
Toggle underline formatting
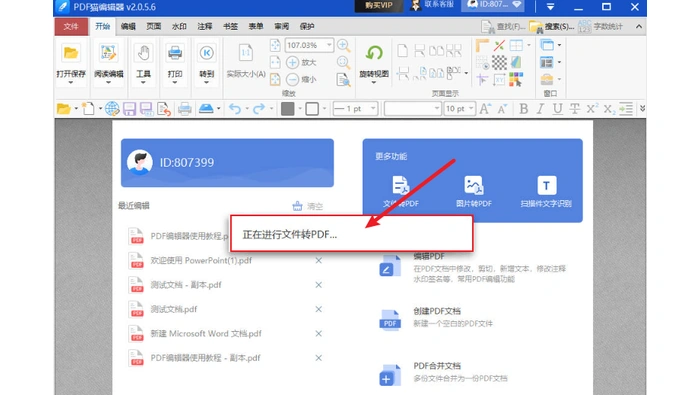click(557, 108)
